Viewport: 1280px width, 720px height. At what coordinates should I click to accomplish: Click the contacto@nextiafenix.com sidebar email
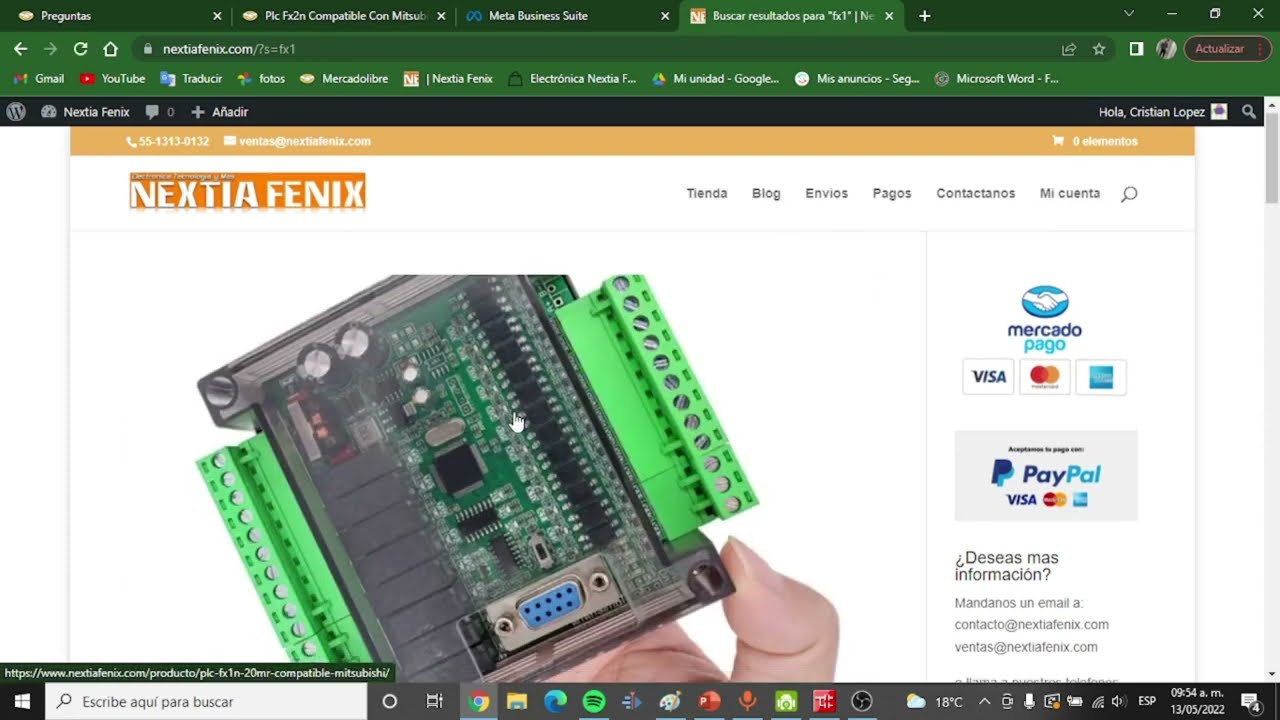pos(1032,625)
